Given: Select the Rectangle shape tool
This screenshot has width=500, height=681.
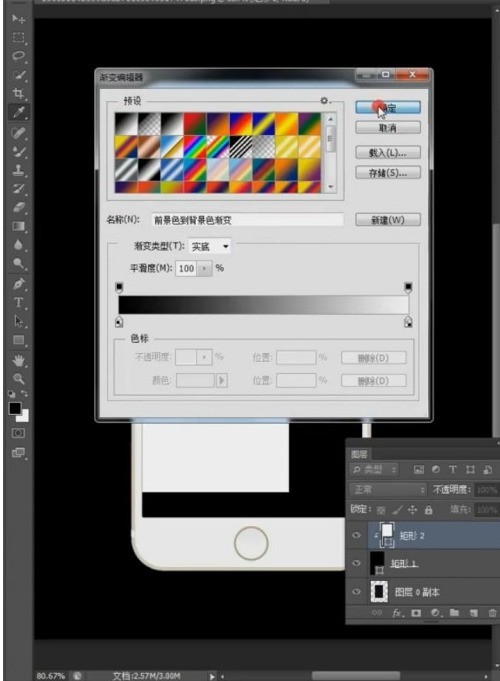Looking at the screenshot, I should tap(18, 340).
